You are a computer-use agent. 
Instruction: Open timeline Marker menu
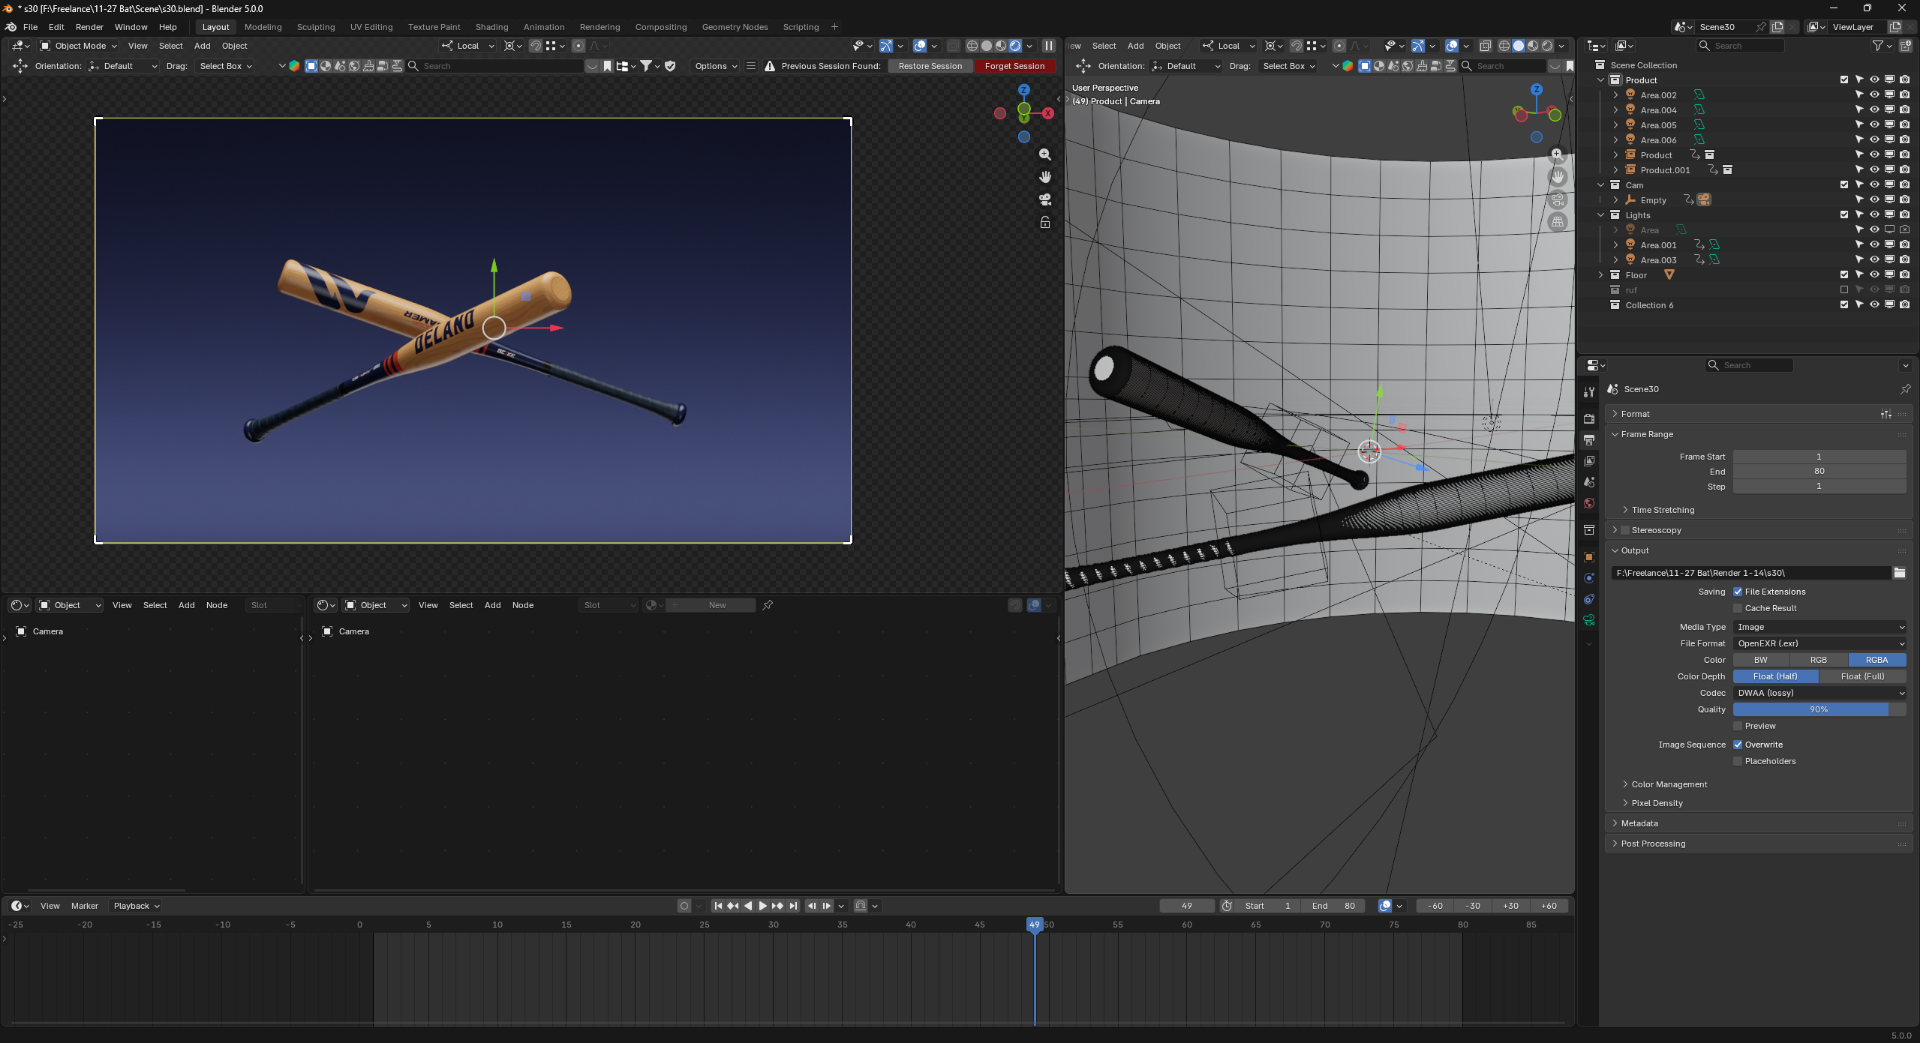tap(84, 906)
